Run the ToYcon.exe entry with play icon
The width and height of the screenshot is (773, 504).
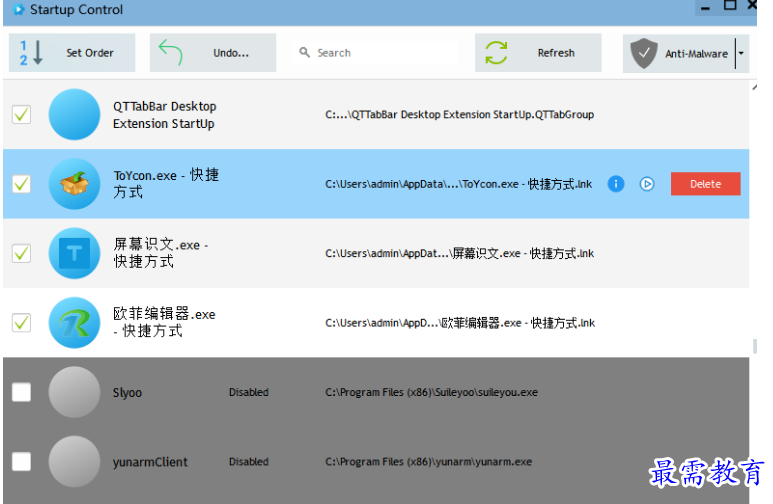coord(647,184)
